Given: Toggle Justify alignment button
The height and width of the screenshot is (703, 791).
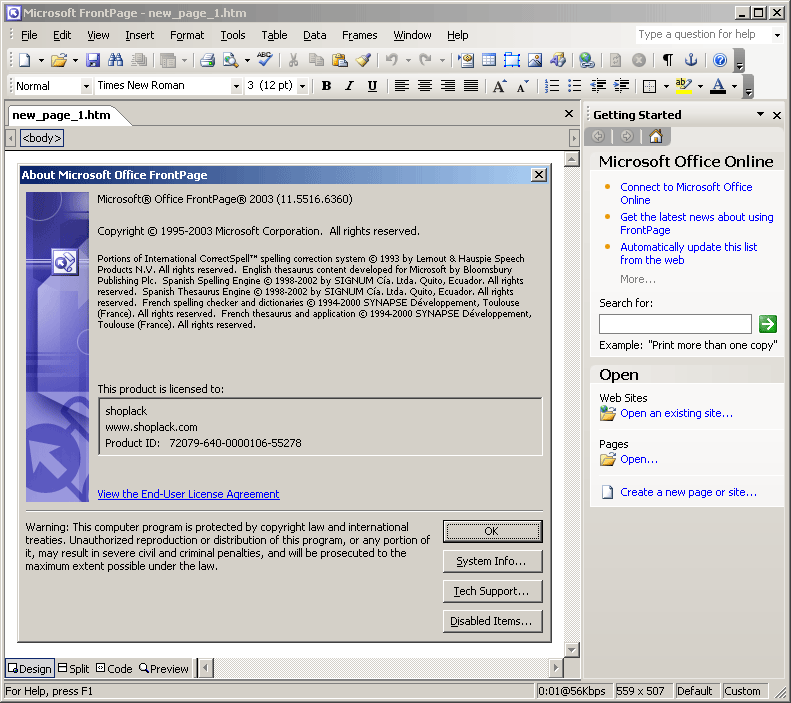Looking at the screenshot, I should (471, 86).
